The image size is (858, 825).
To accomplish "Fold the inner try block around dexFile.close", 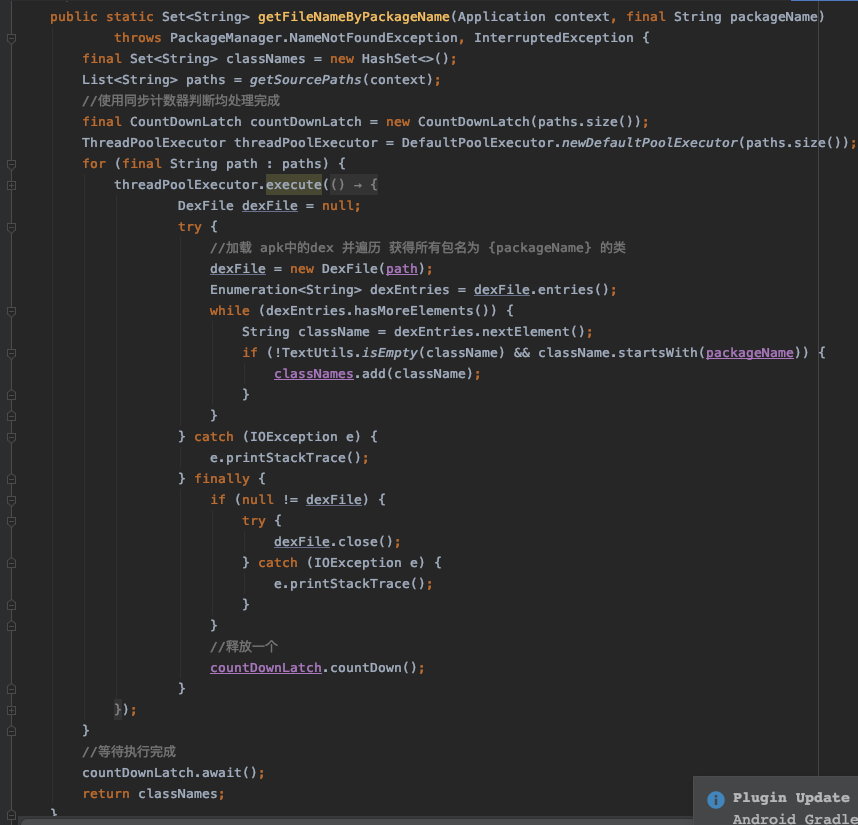I will (x=11, y=521).
